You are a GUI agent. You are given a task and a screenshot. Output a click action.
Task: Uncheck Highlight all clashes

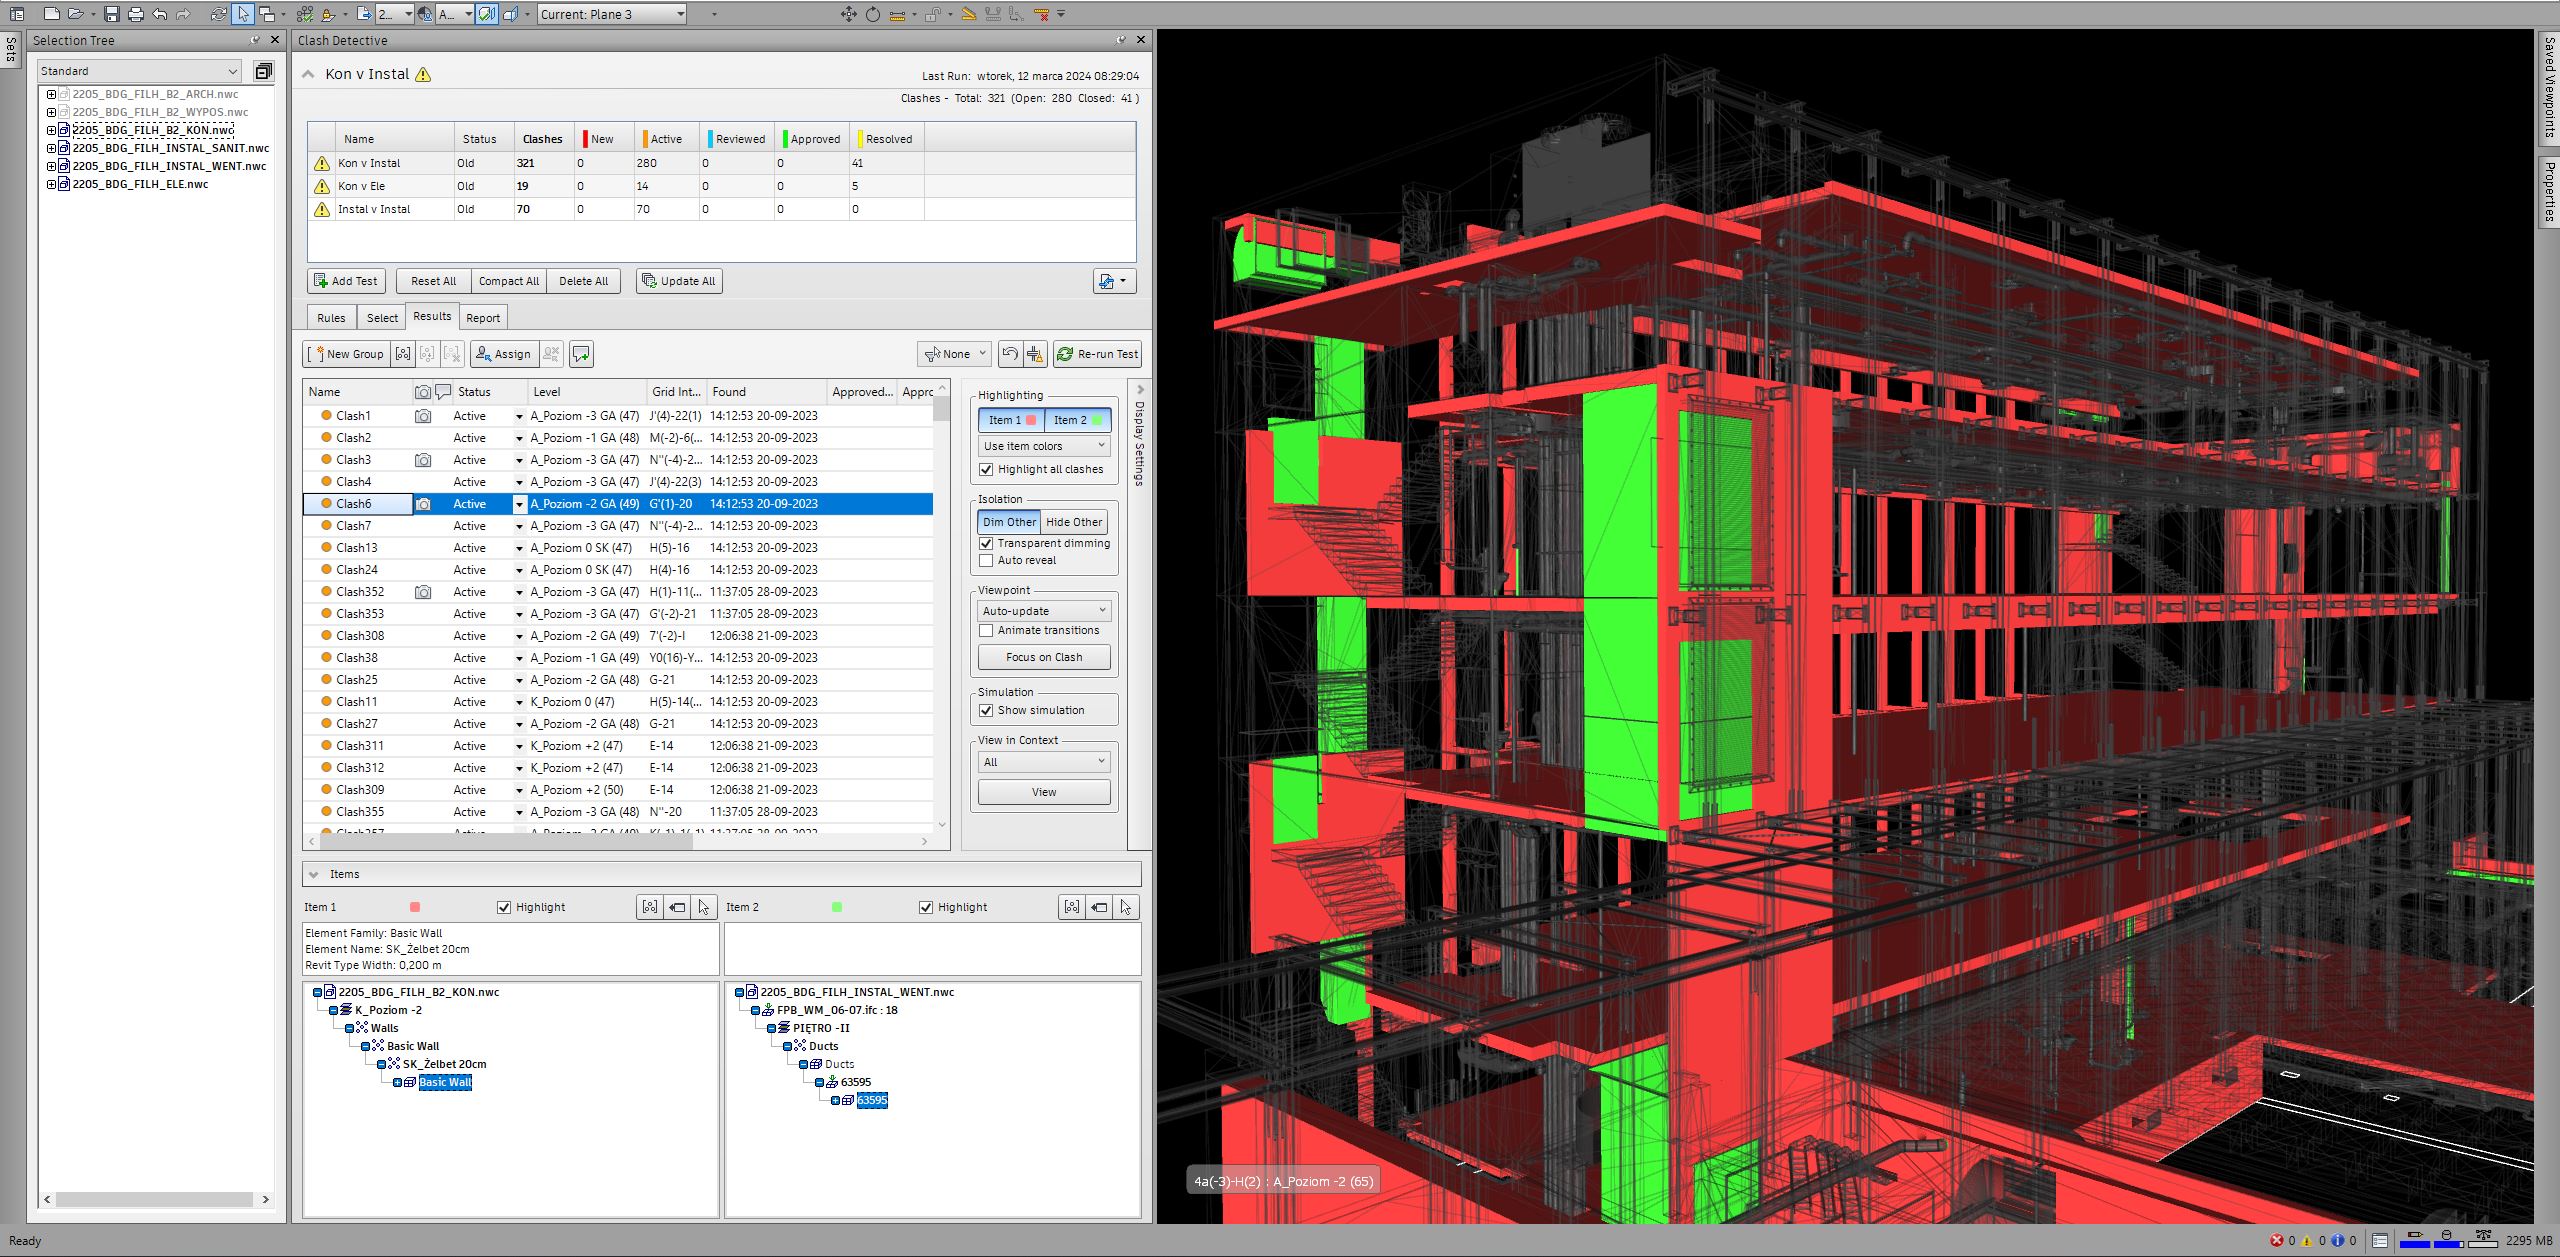coord(986,469)
